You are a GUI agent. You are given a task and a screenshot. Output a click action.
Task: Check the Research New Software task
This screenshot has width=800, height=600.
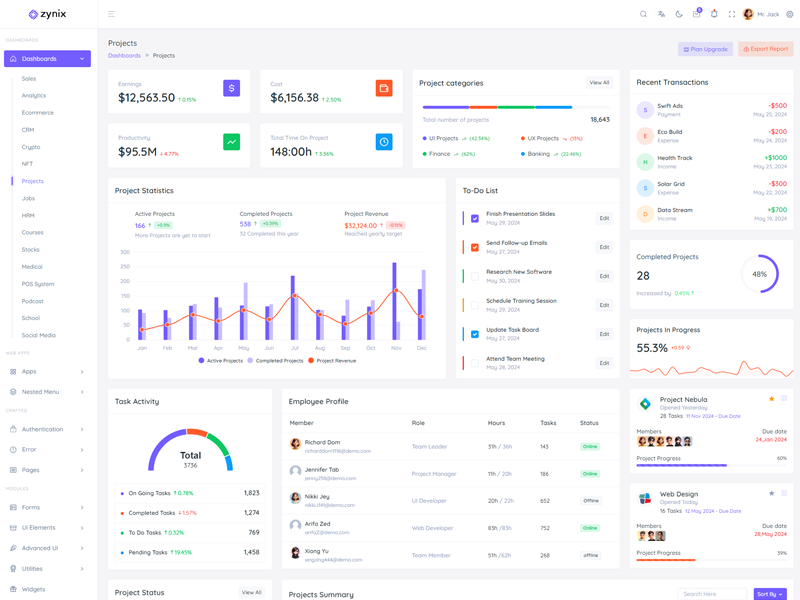click(x=475, y=276)
